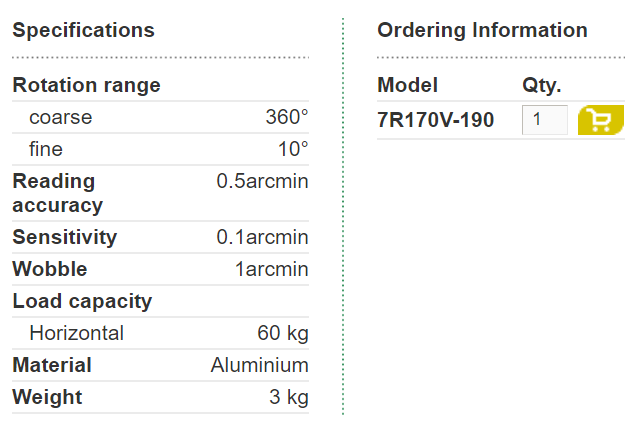Click the Material label
643x432 pixels.
(52, 365)
